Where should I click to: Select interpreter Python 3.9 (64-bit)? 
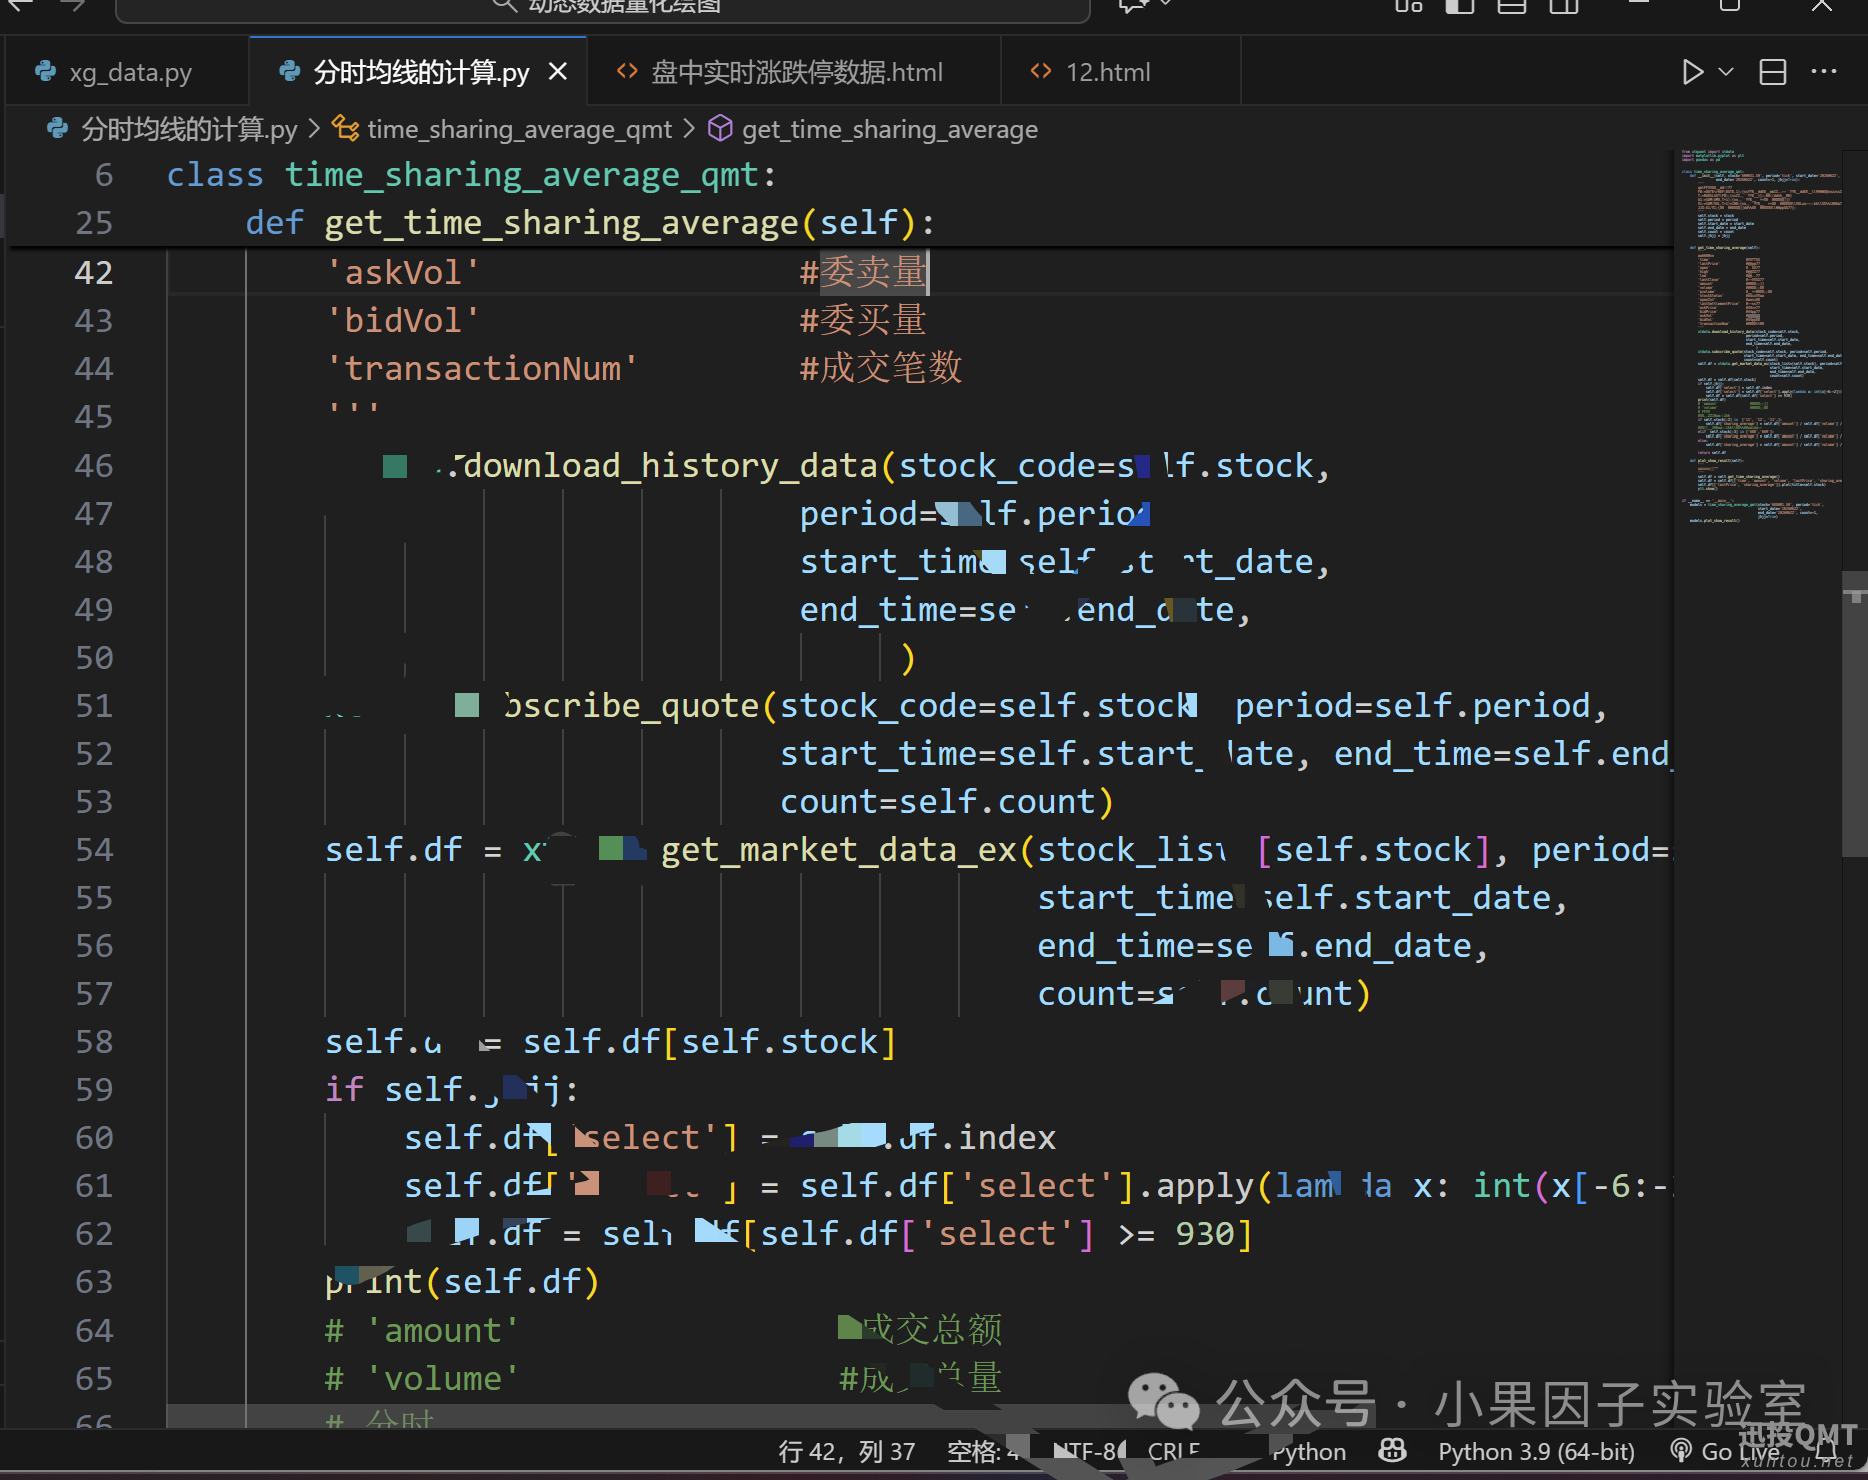tap(1536, 1452)
